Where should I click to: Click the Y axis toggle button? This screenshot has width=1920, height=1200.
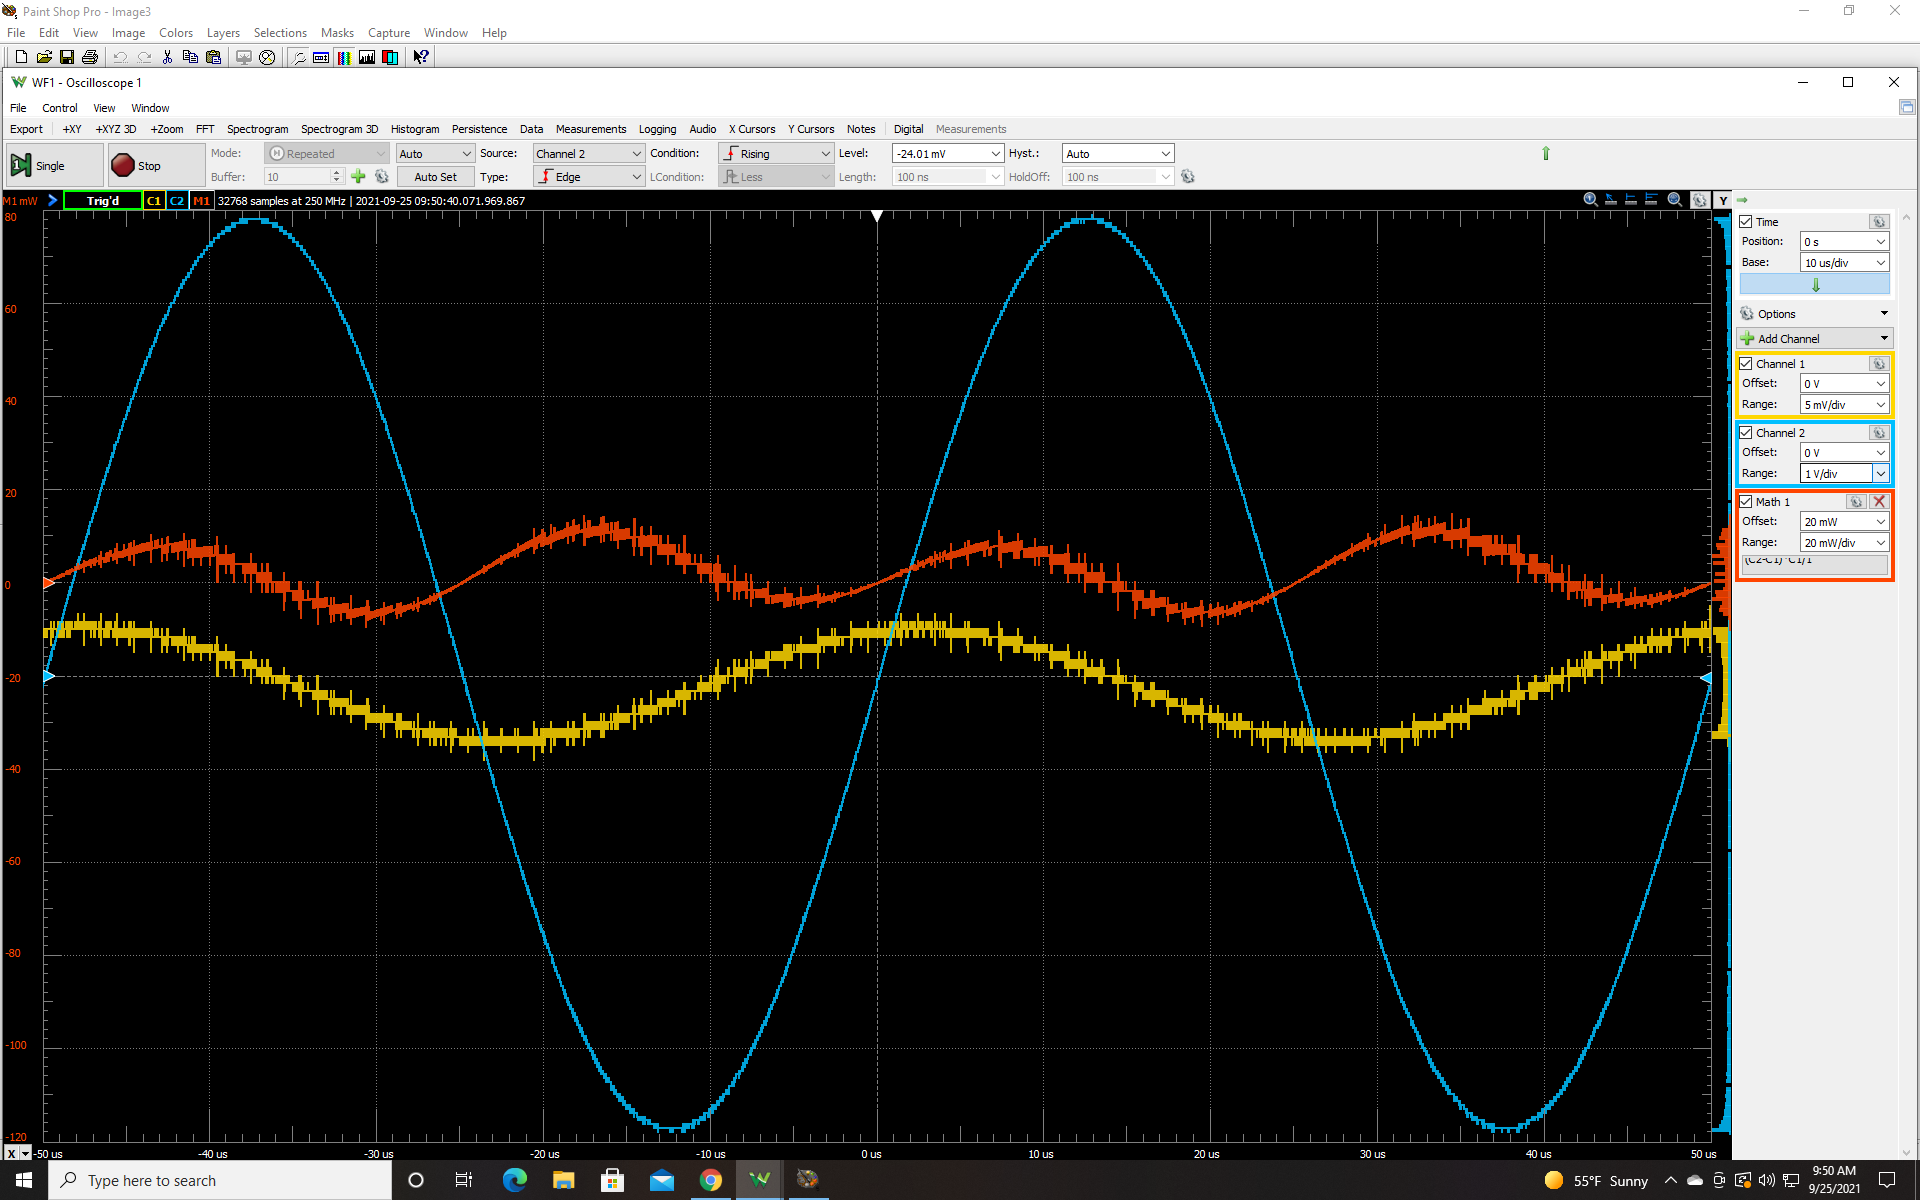(1722, 200)
